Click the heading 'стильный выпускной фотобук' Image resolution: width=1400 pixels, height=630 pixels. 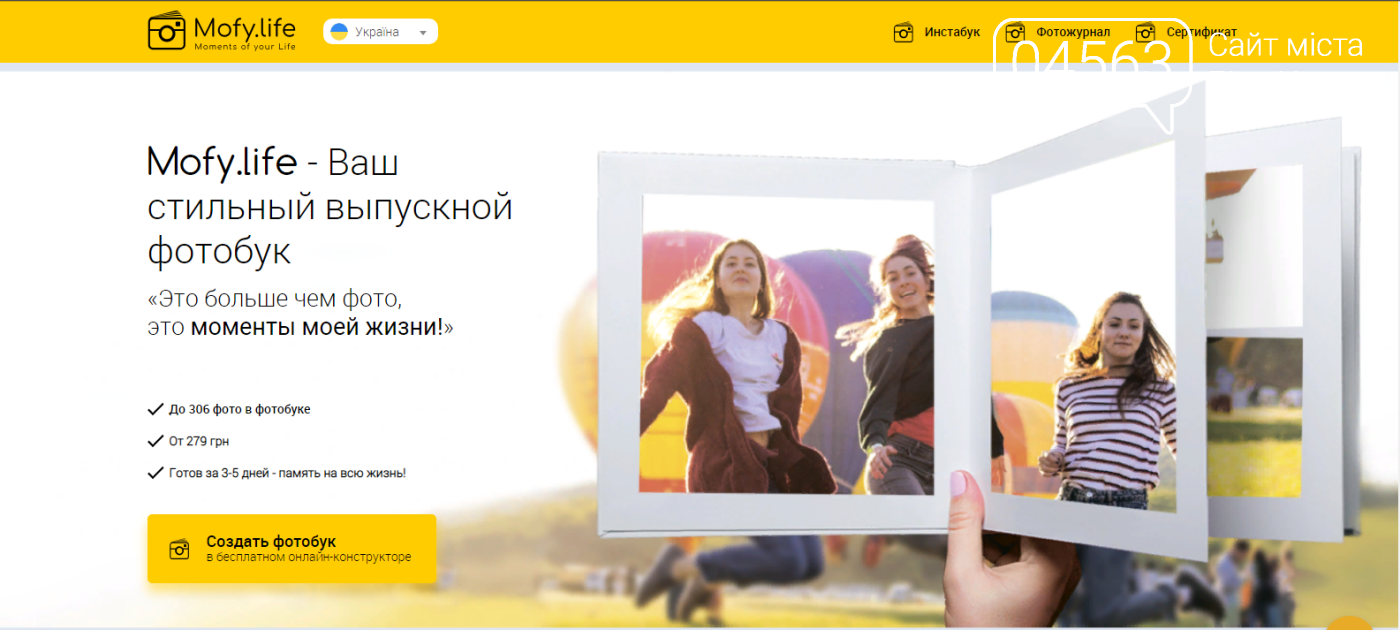click(330, 229)
